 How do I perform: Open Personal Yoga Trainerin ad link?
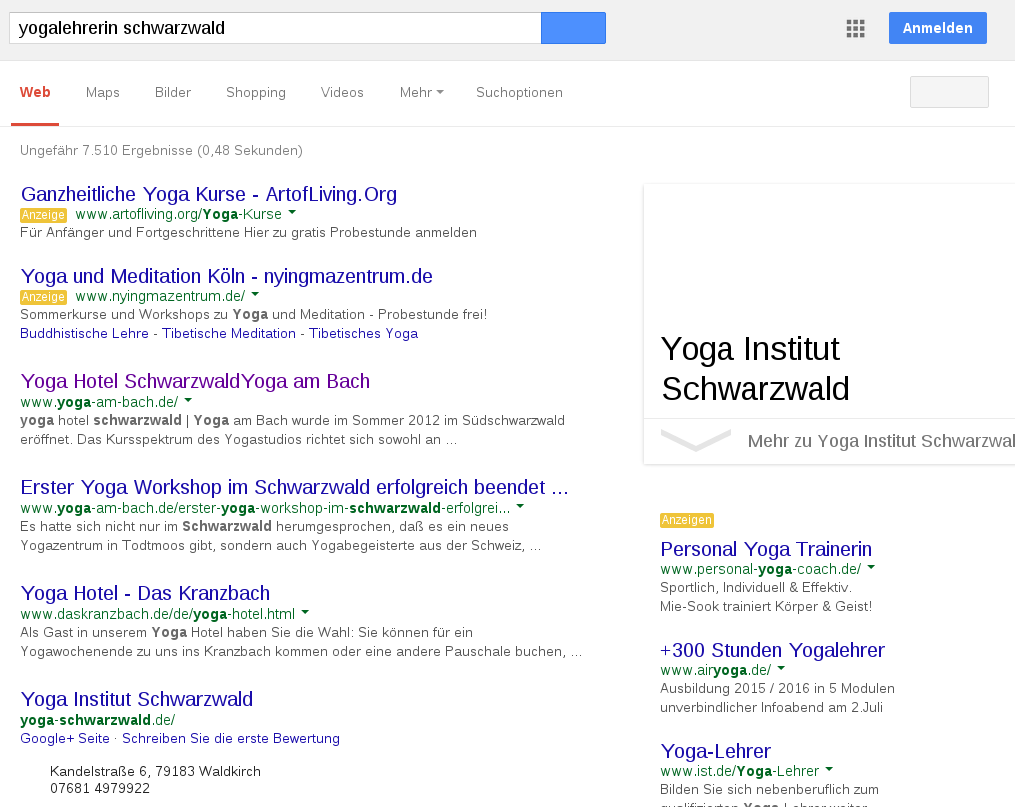click(766, 549)
